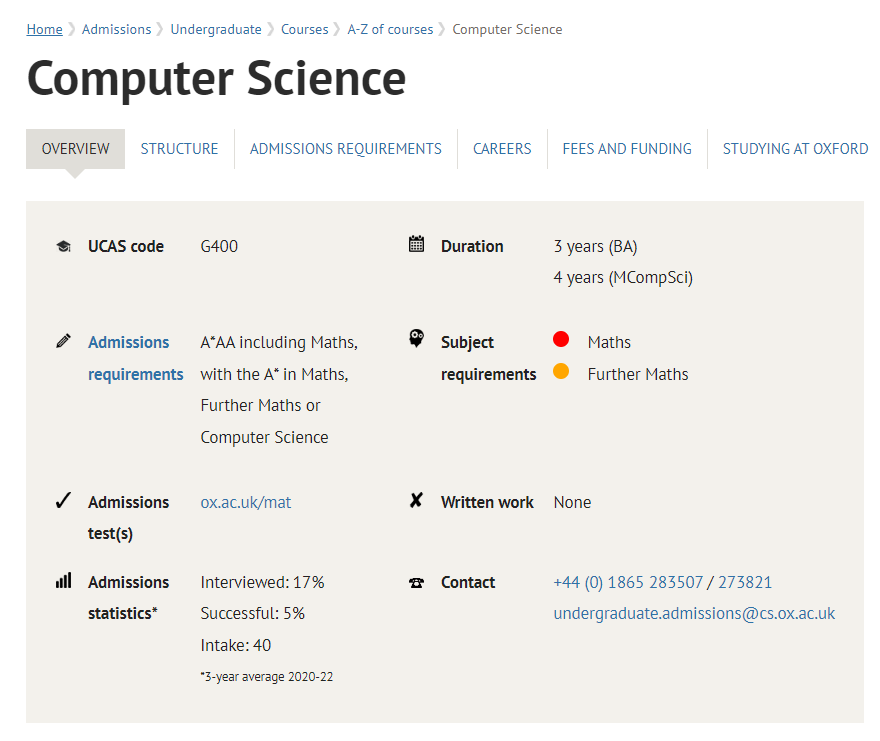Click the red dot next to Maths
Image resolution: width=880 pixels, height=741 pixels.
561,339
